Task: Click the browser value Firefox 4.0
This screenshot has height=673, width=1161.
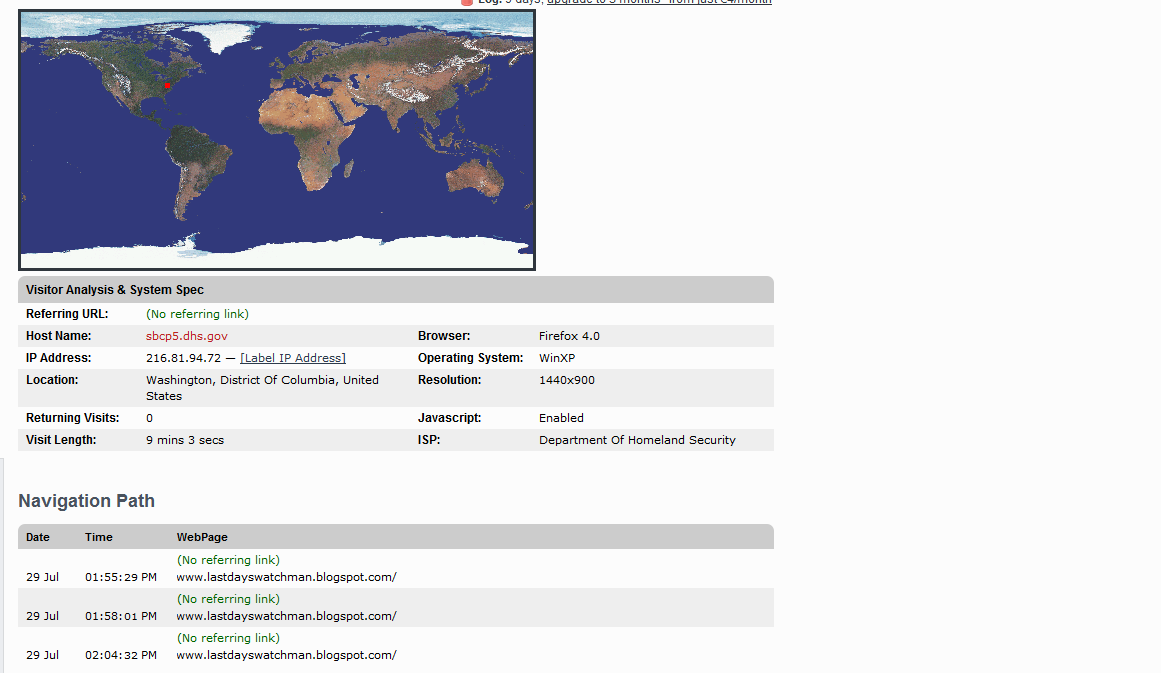Action: (569, 336)
